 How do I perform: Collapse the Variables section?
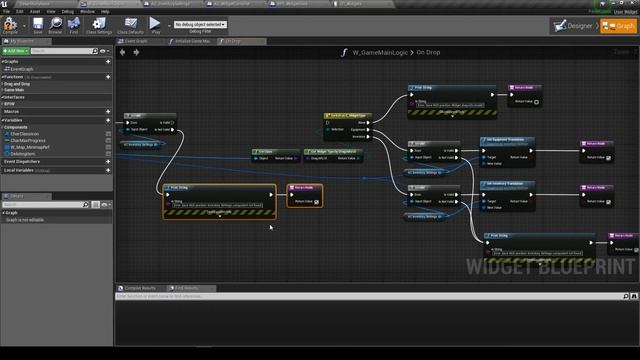point(2,120)
